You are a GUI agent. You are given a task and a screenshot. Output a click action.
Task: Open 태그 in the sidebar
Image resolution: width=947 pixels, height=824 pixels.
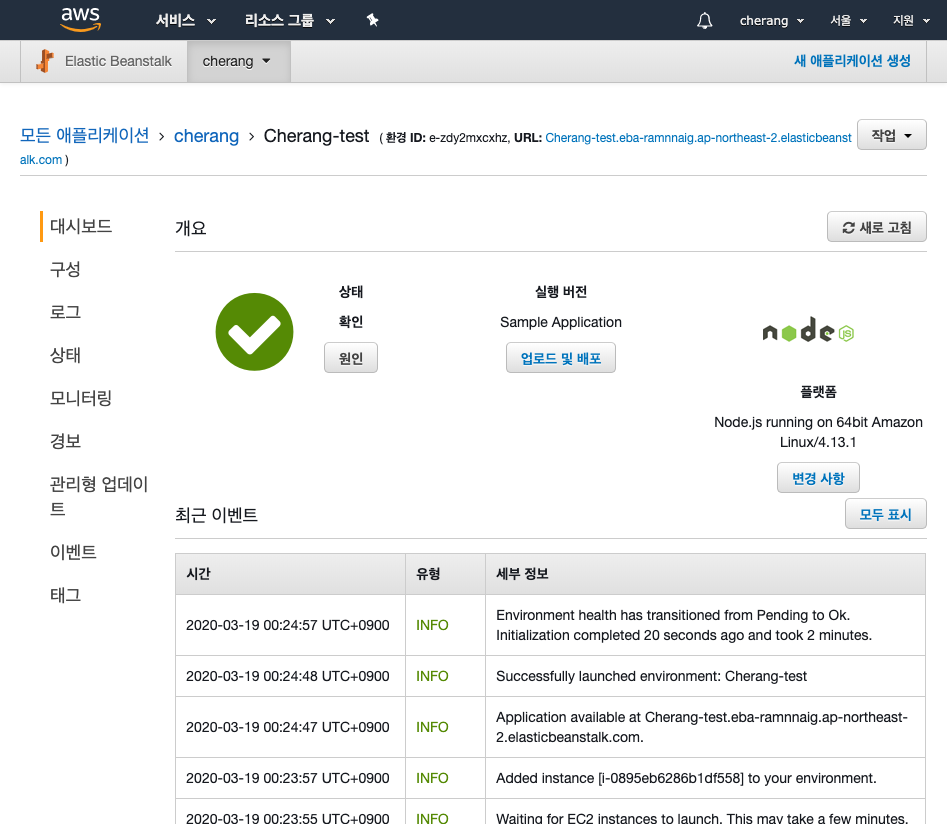click(x=65, y=595)
